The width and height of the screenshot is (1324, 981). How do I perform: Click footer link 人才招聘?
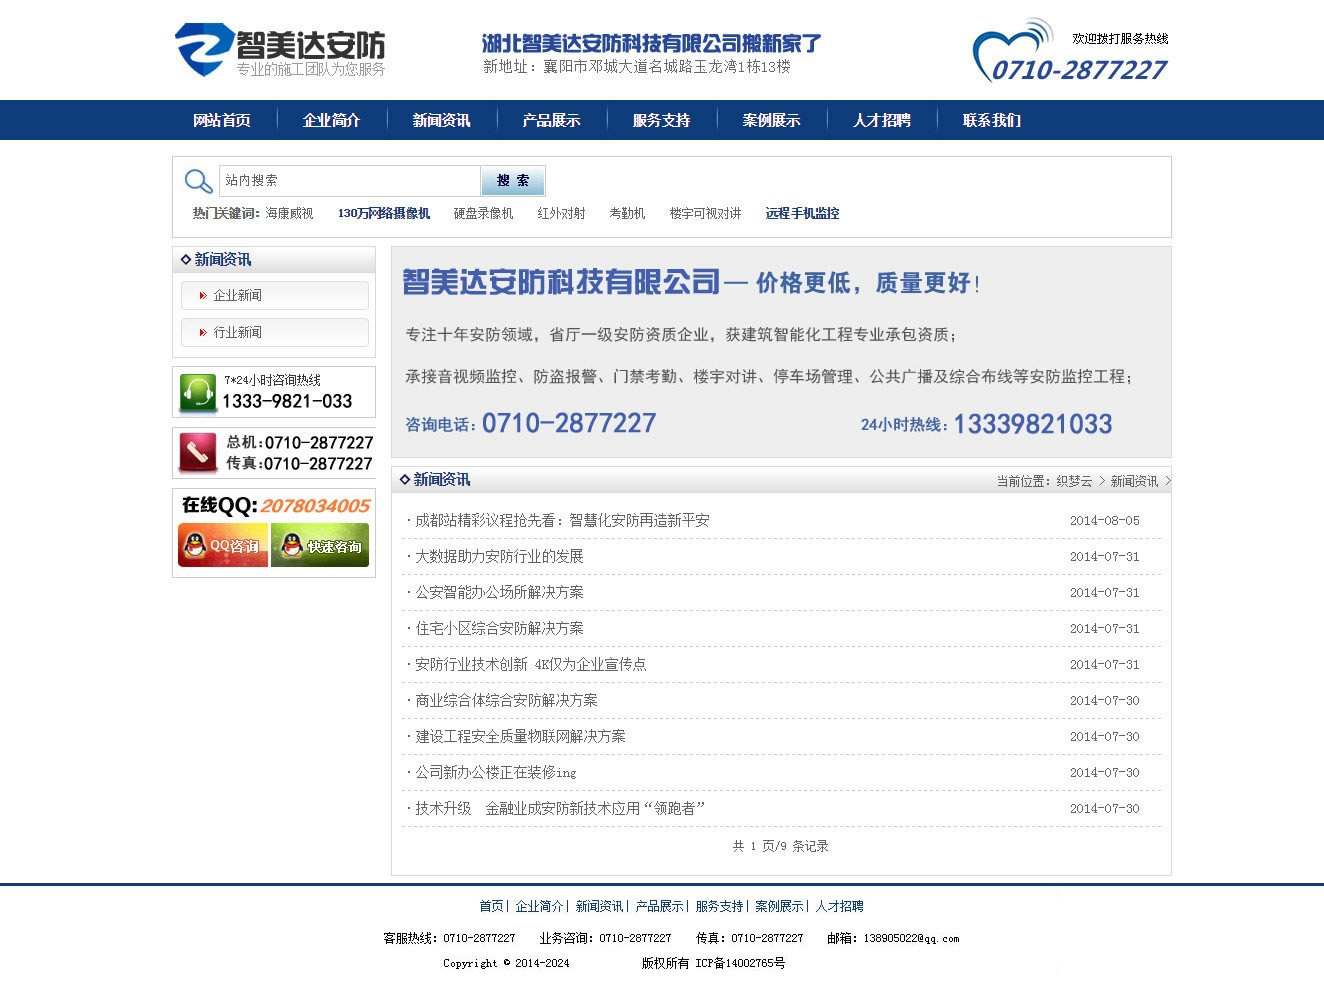tap(839, 907)
